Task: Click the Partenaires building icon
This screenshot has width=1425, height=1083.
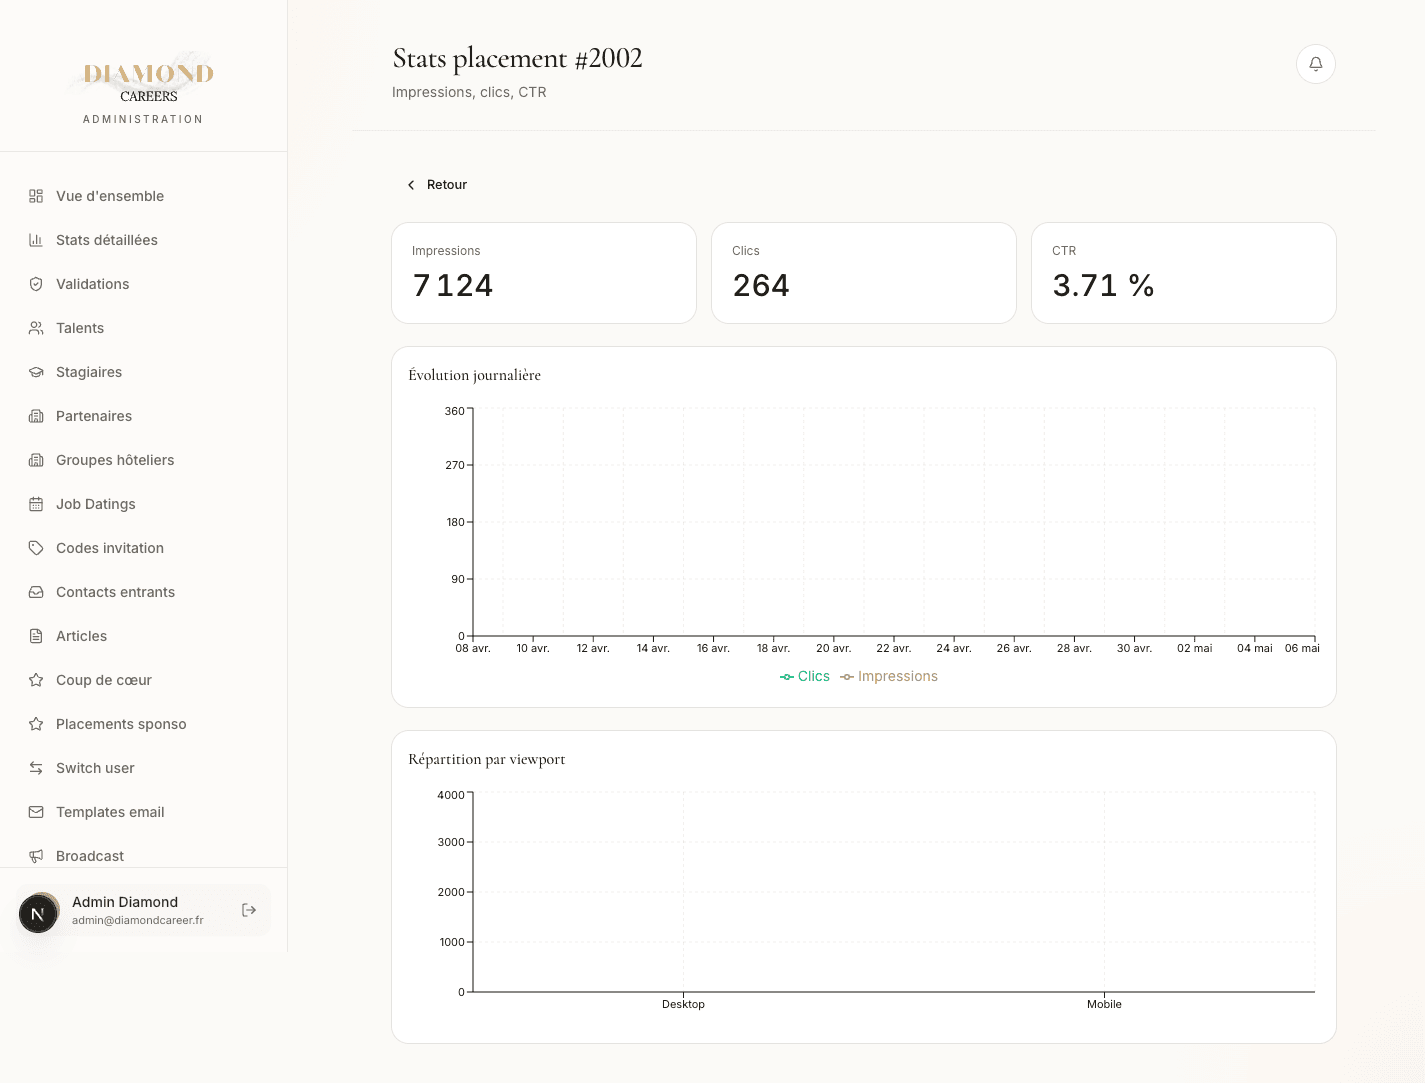Action: point(36,416)
